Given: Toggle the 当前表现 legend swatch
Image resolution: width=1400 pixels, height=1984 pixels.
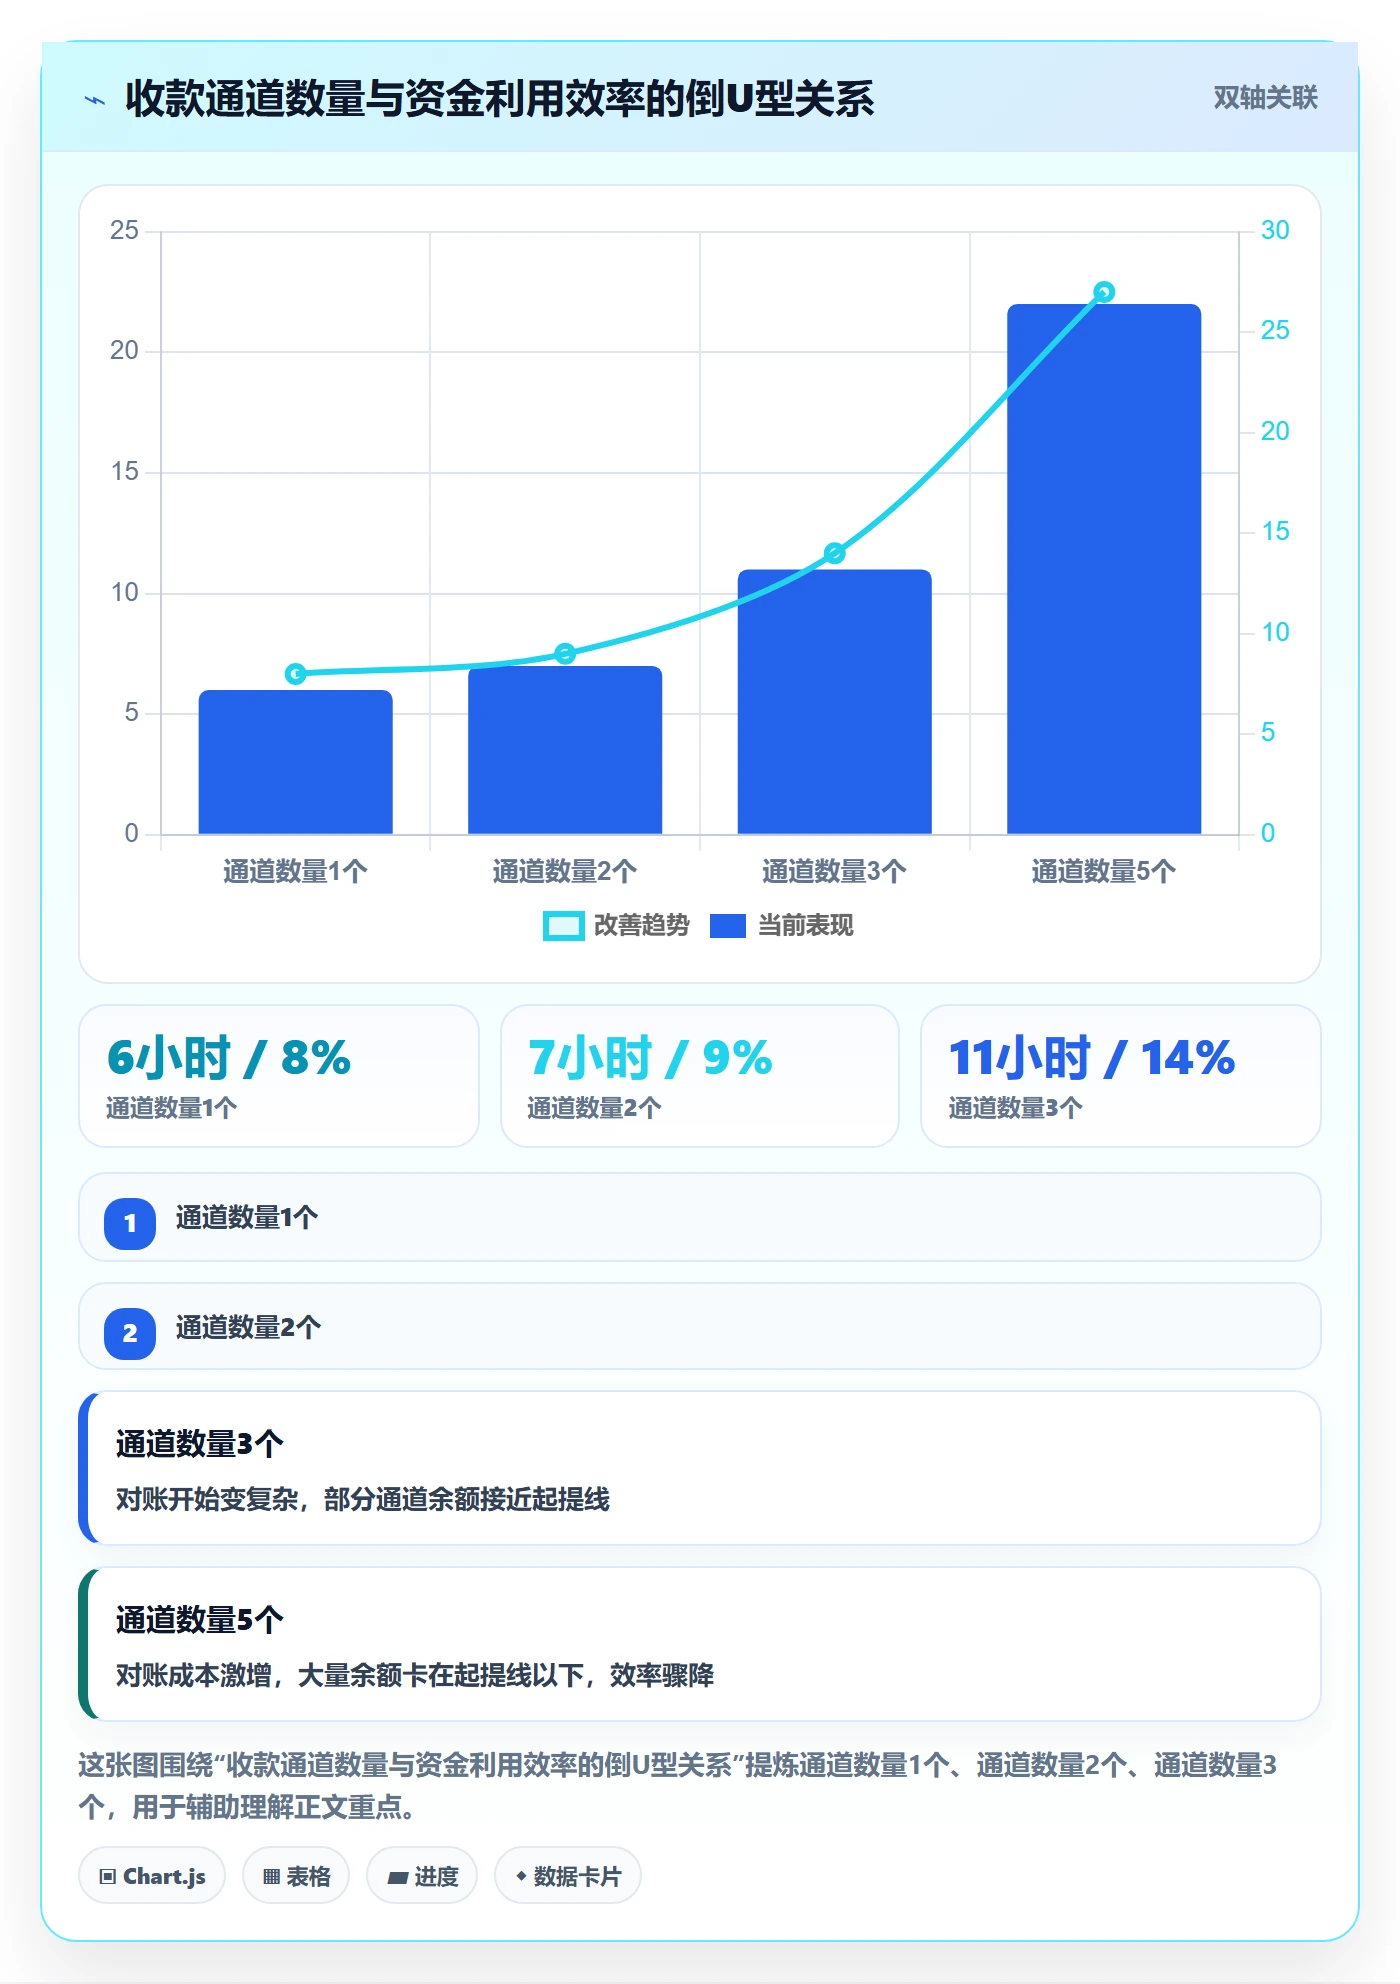Looking at the screenshot, I should (728, 926).
